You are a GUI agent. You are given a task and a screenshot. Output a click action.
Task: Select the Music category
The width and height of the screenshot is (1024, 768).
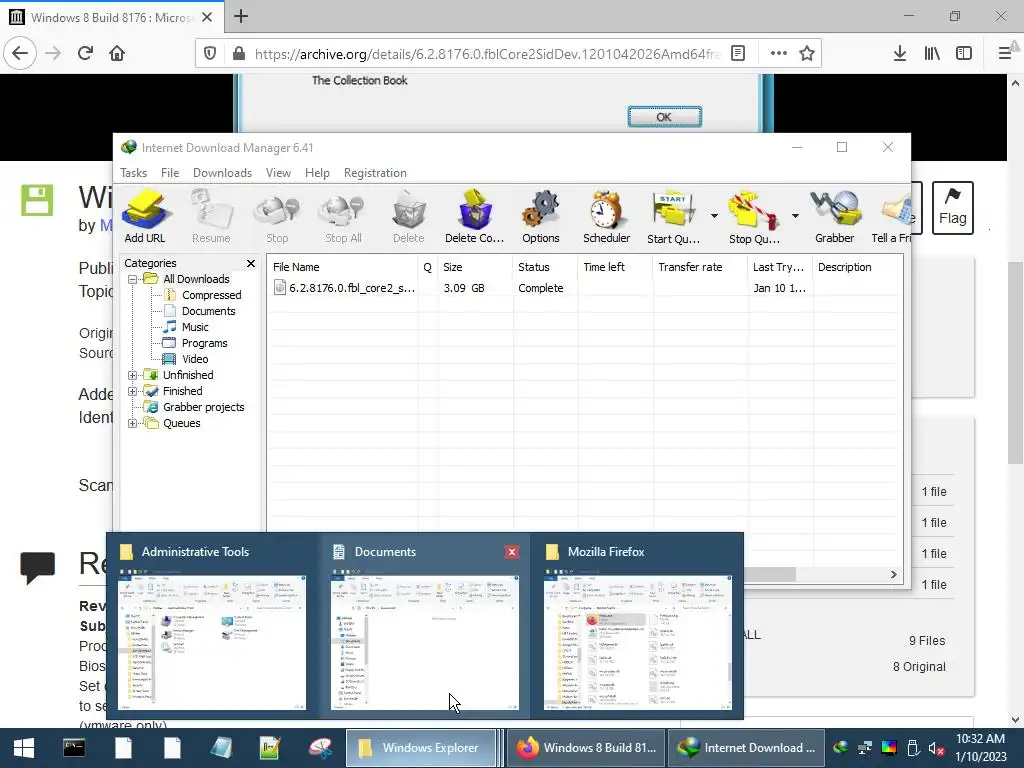195,327
